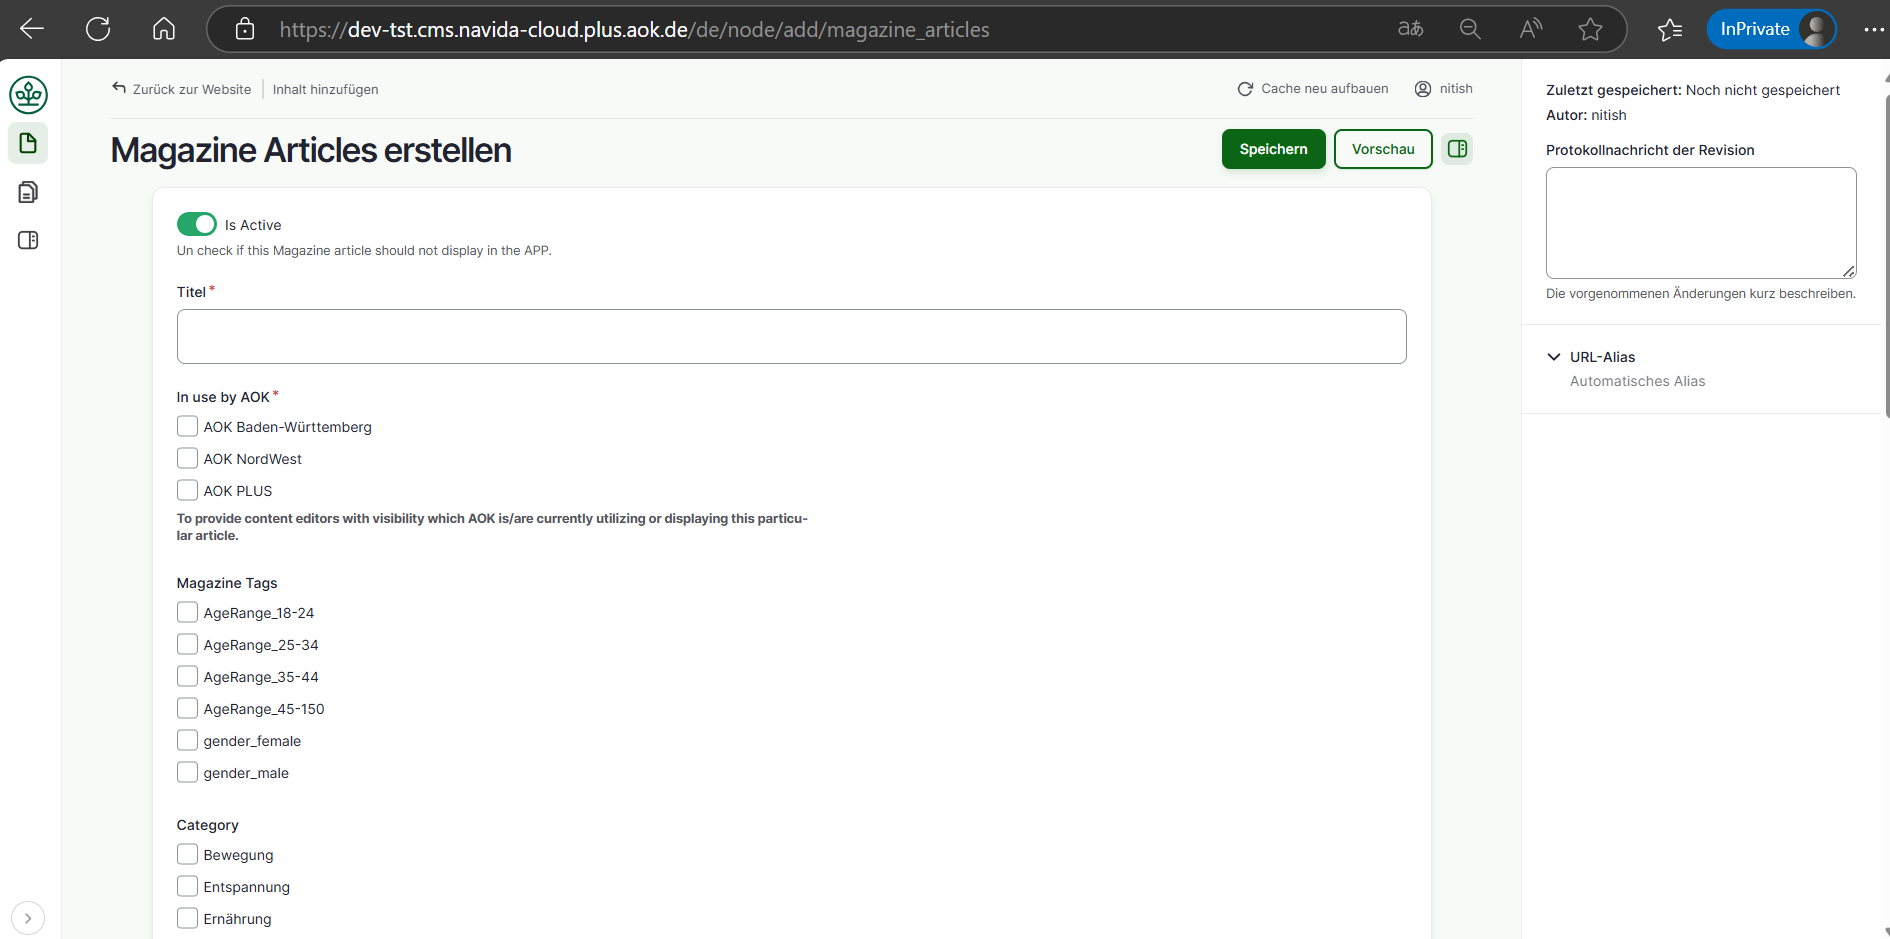The width and height of the screenshot is (1890, 939).
Task: Enable gender_male tag checkbox
Action: tap(187, 772)
